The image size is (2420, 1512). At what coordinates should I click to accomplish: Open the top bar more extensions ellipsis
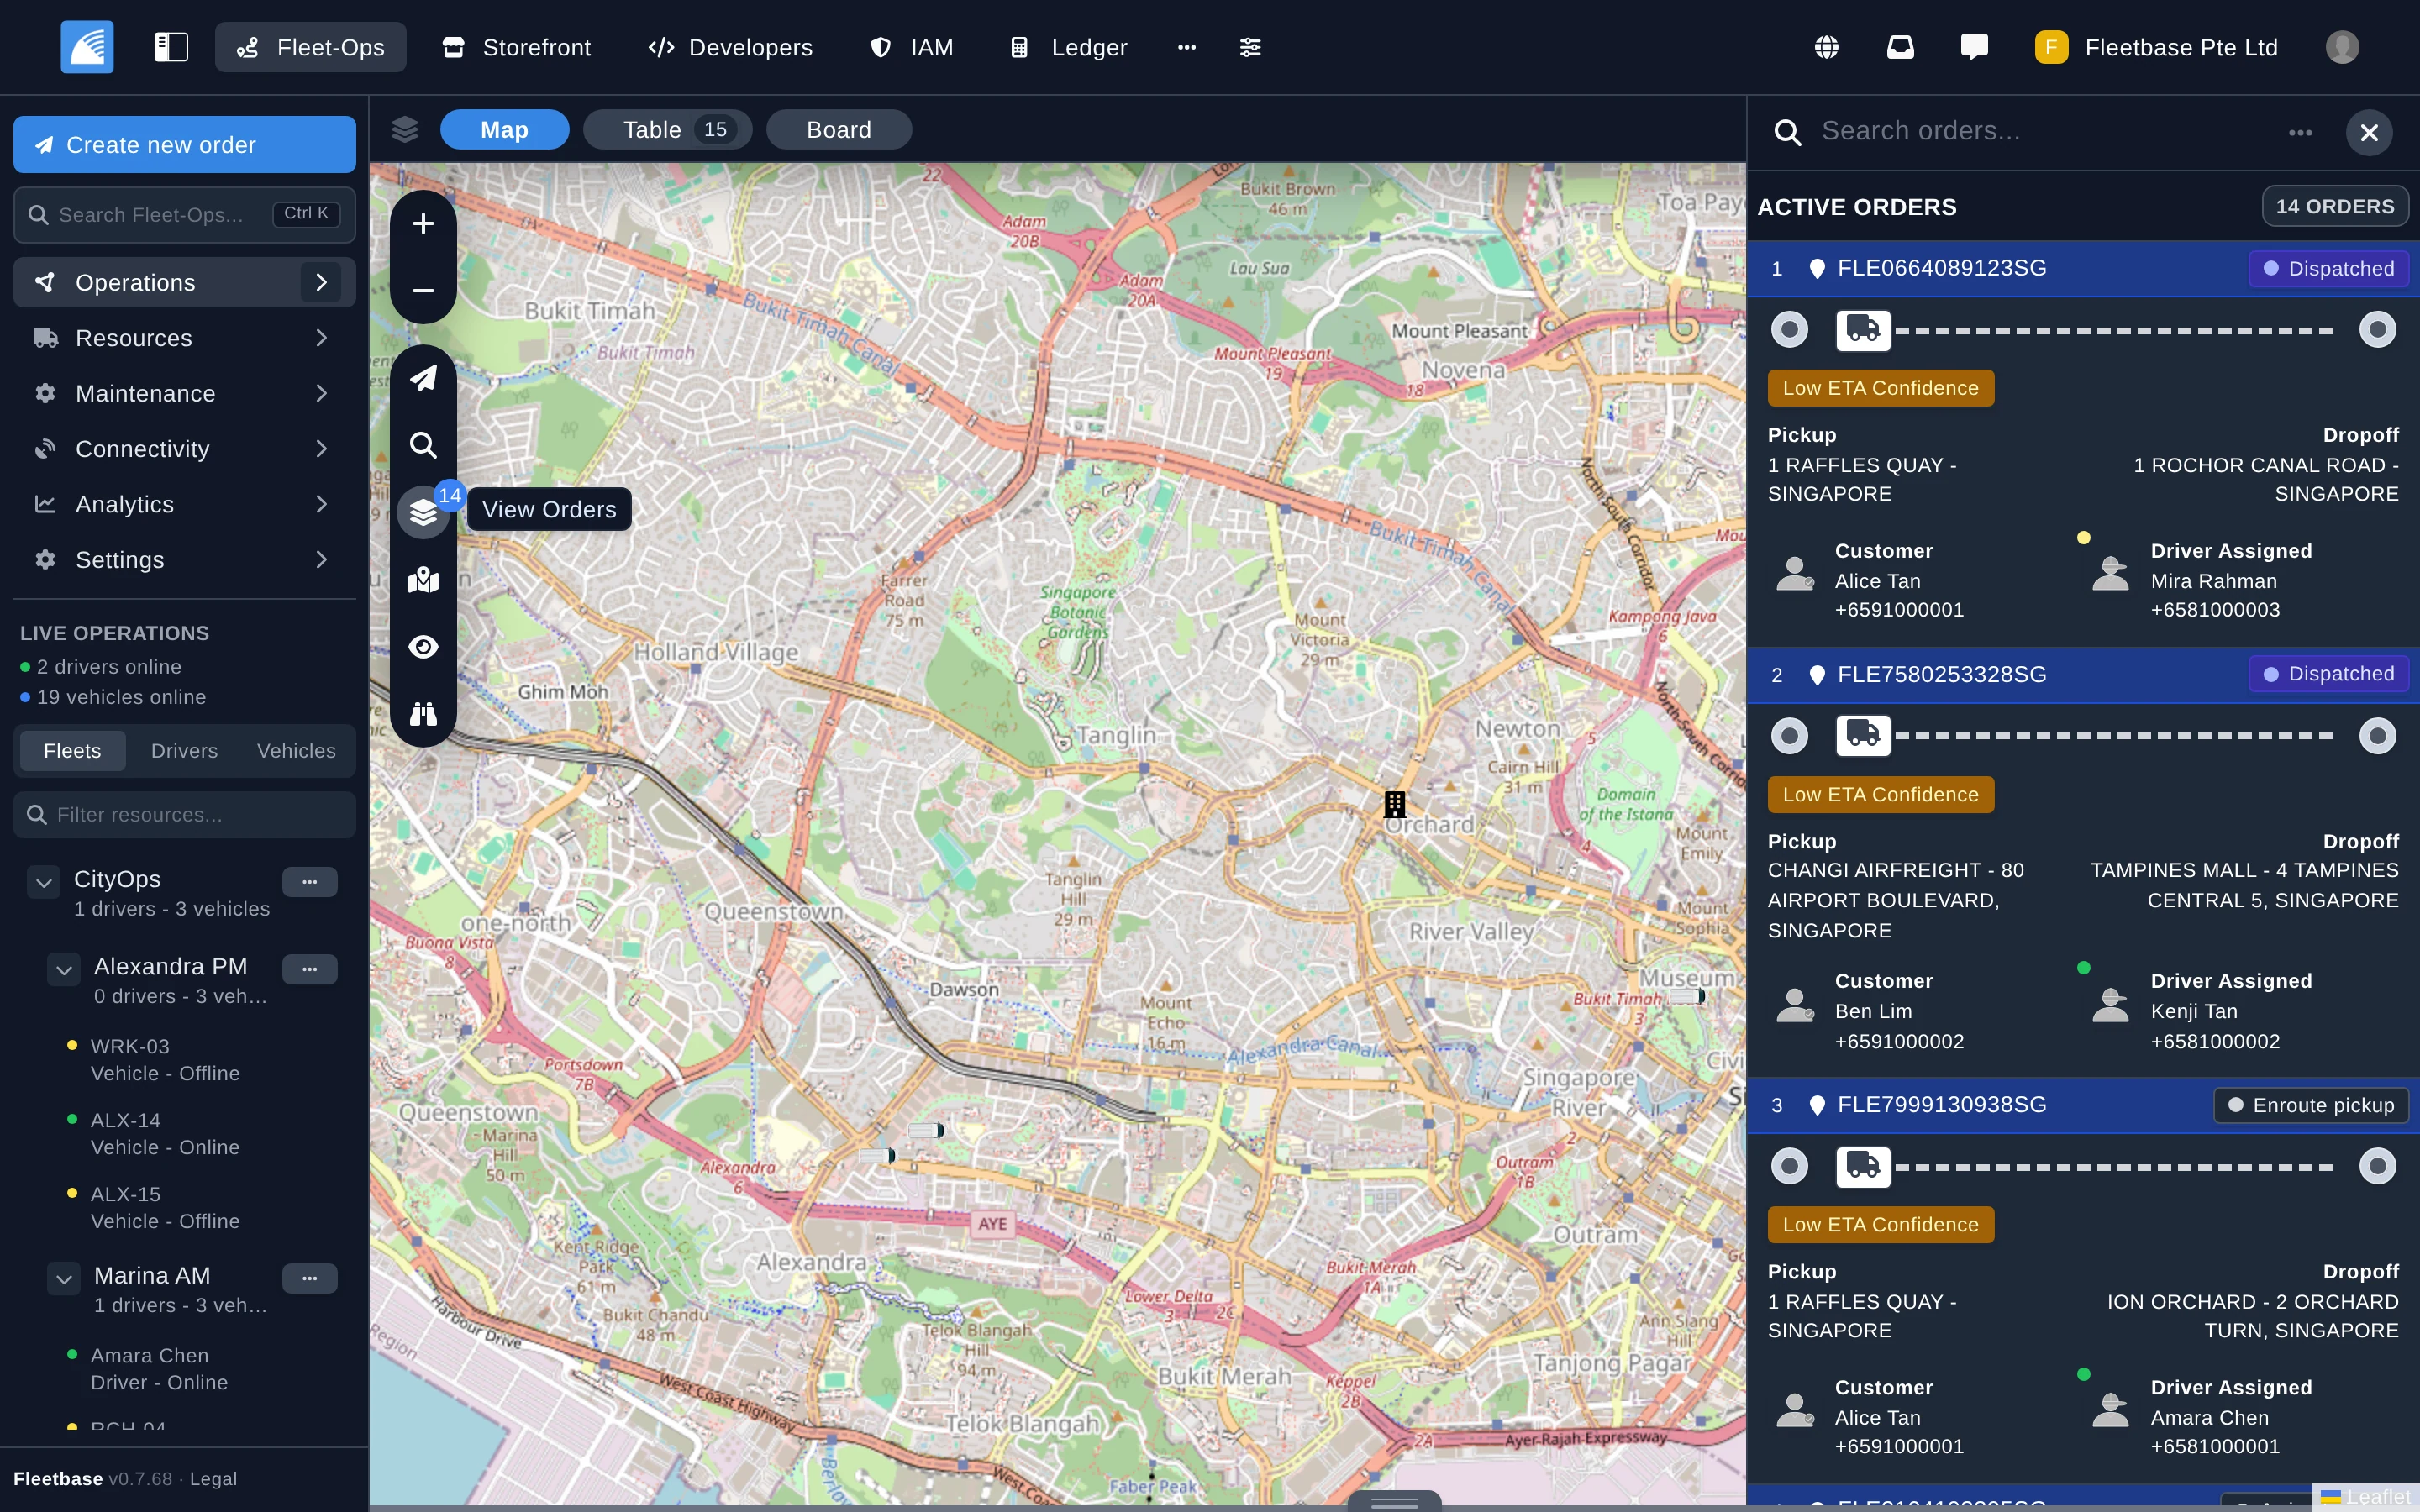point(1187,47)
